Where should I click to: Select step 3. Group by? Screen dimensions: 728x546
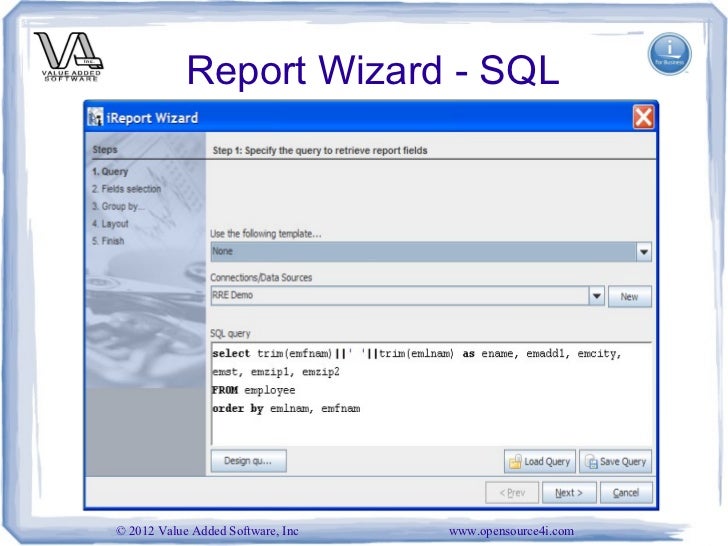tap(118, 207)
